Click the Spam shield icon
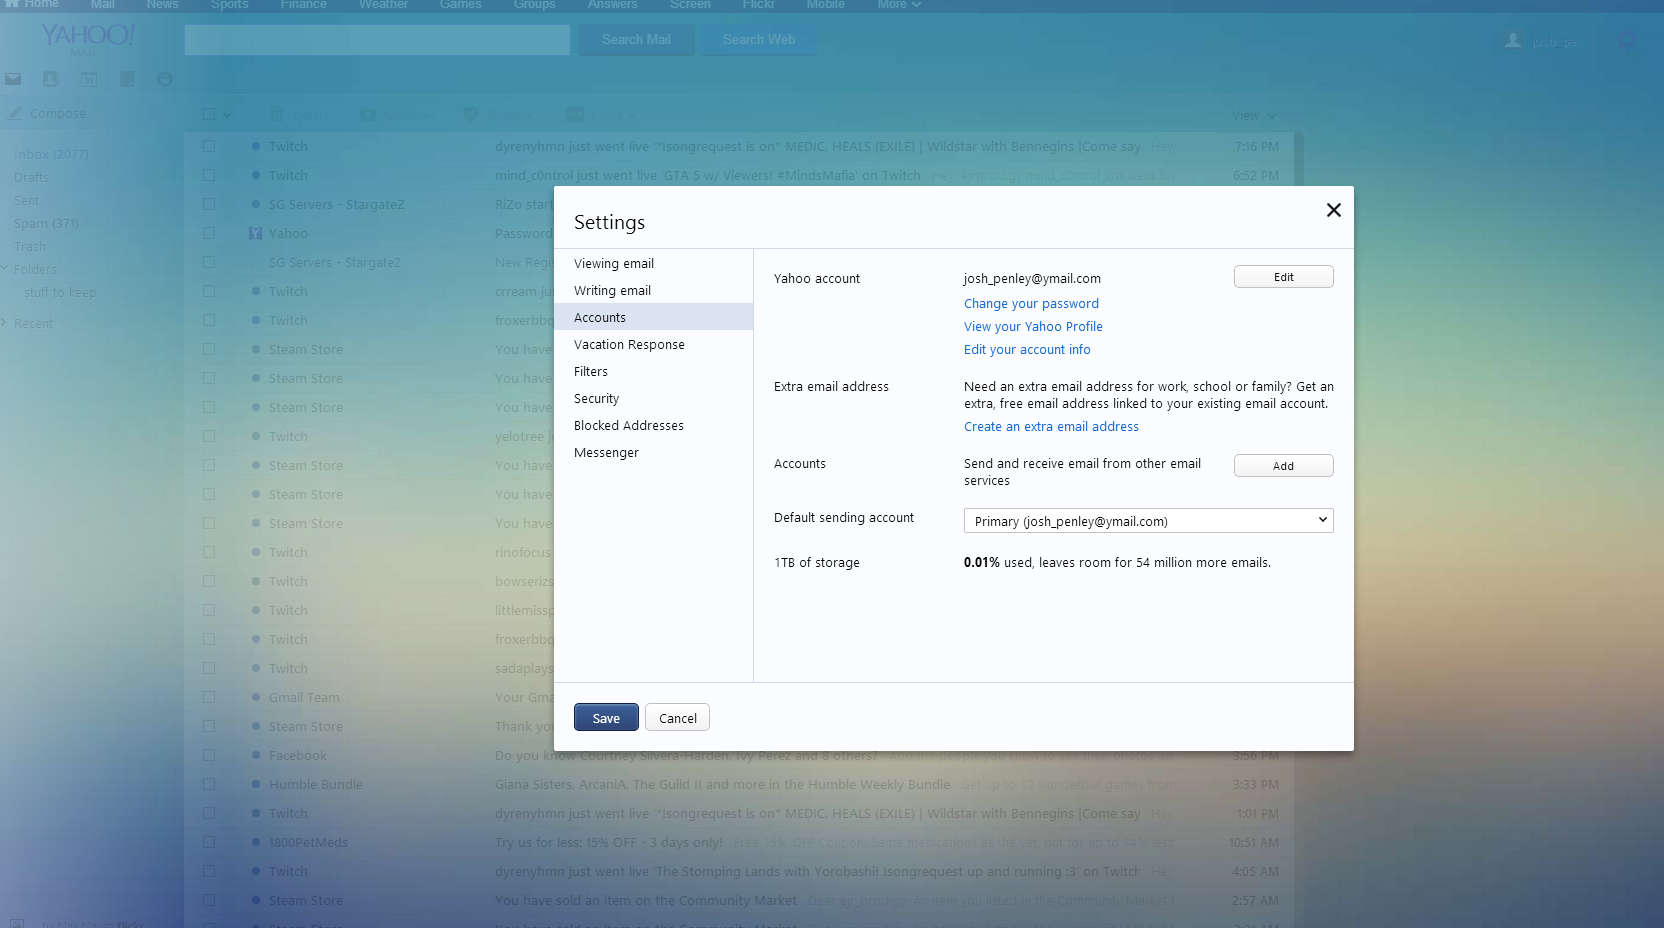 (x=471, y=115)
